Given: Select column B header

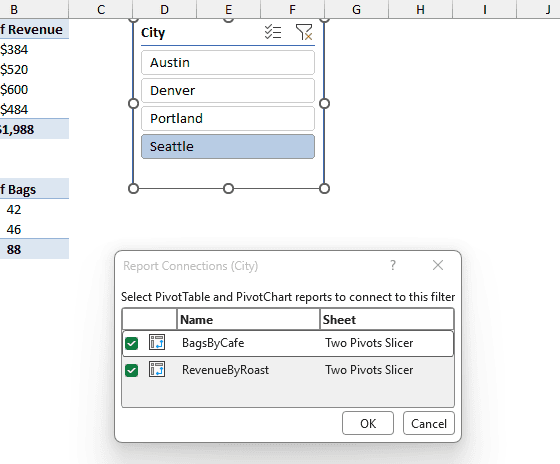Looking at the screenshot, I should (x=34, y=9).
